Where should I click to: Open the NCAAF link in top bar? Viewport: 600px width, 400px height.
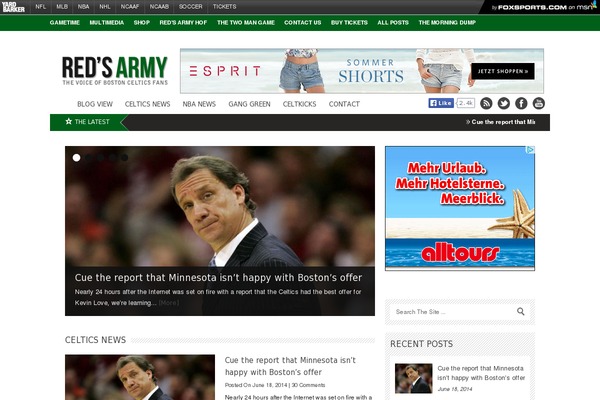coord(130,7)
